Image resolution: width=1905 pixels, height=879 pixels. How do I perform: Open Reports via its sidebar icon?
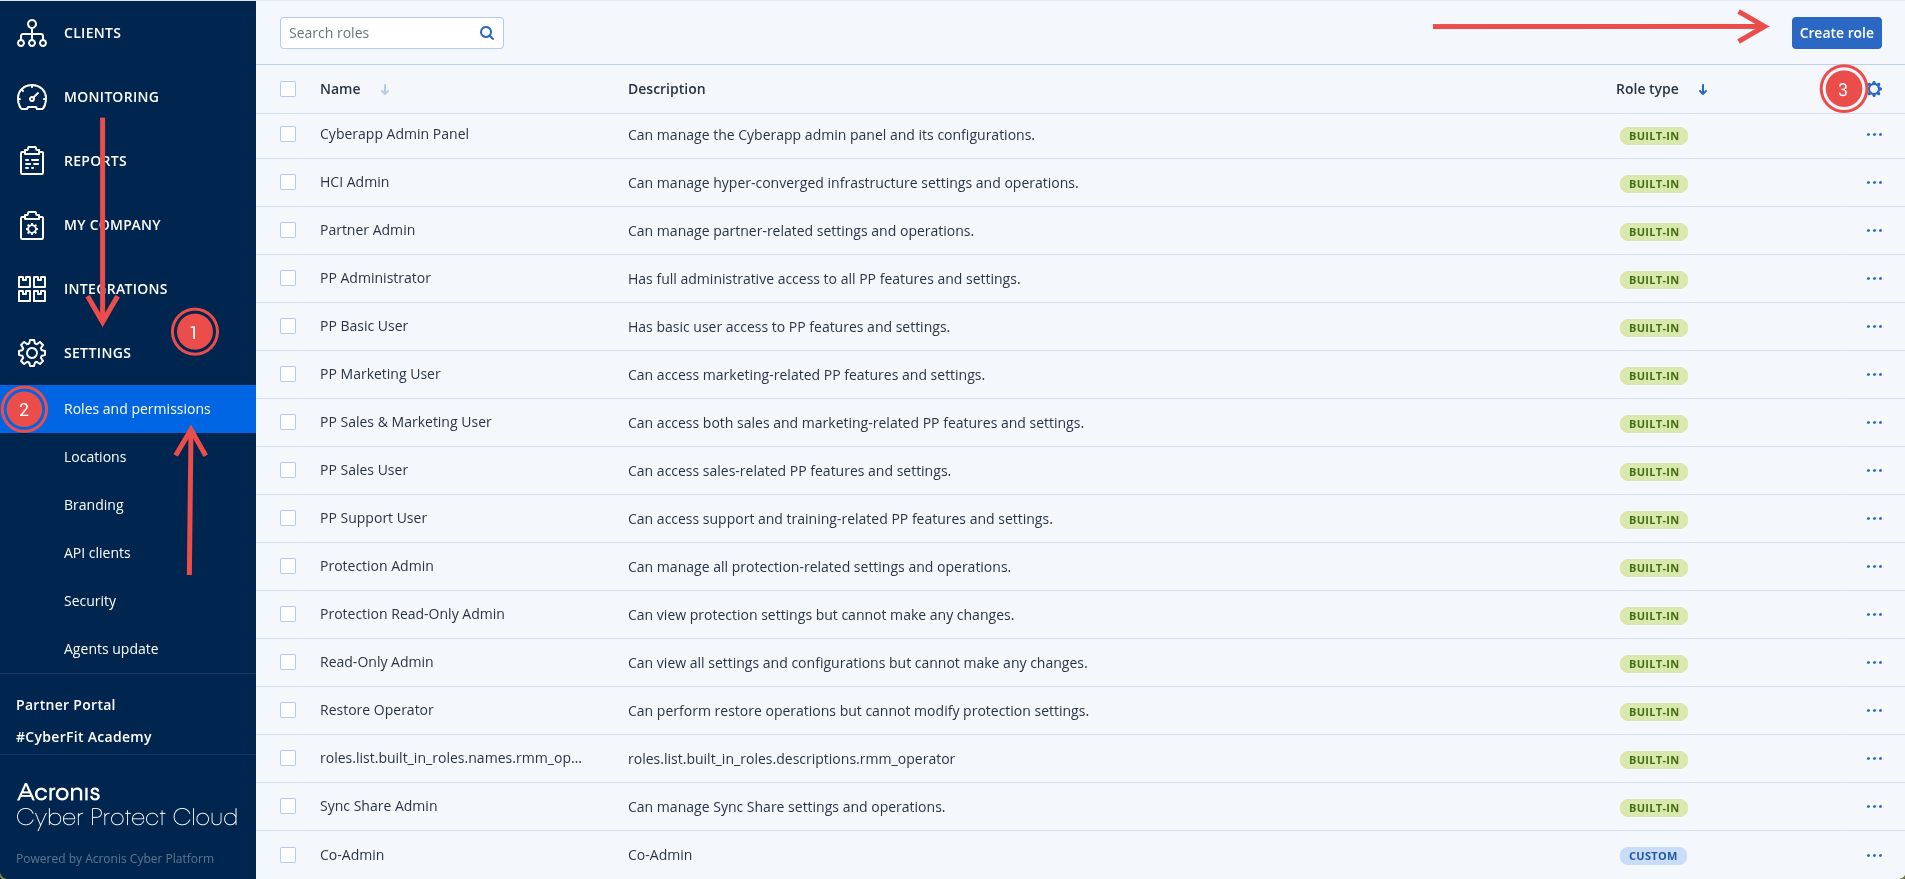coord(32,160)
